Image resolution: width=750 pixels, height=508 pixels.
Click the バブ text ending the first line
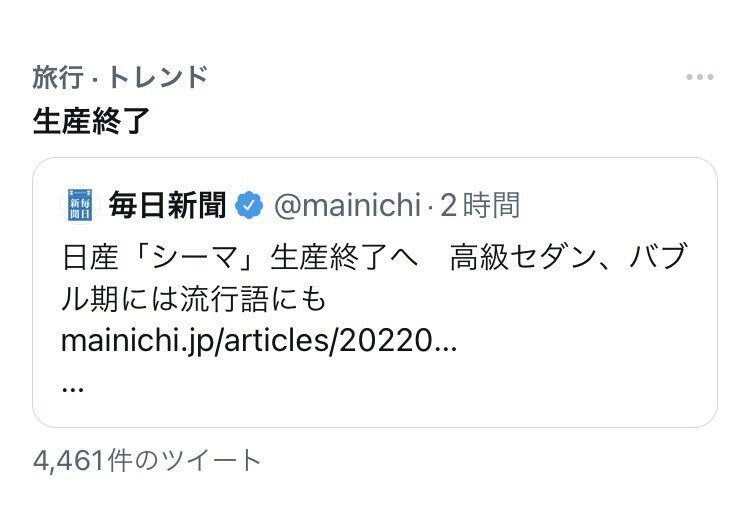658,259
